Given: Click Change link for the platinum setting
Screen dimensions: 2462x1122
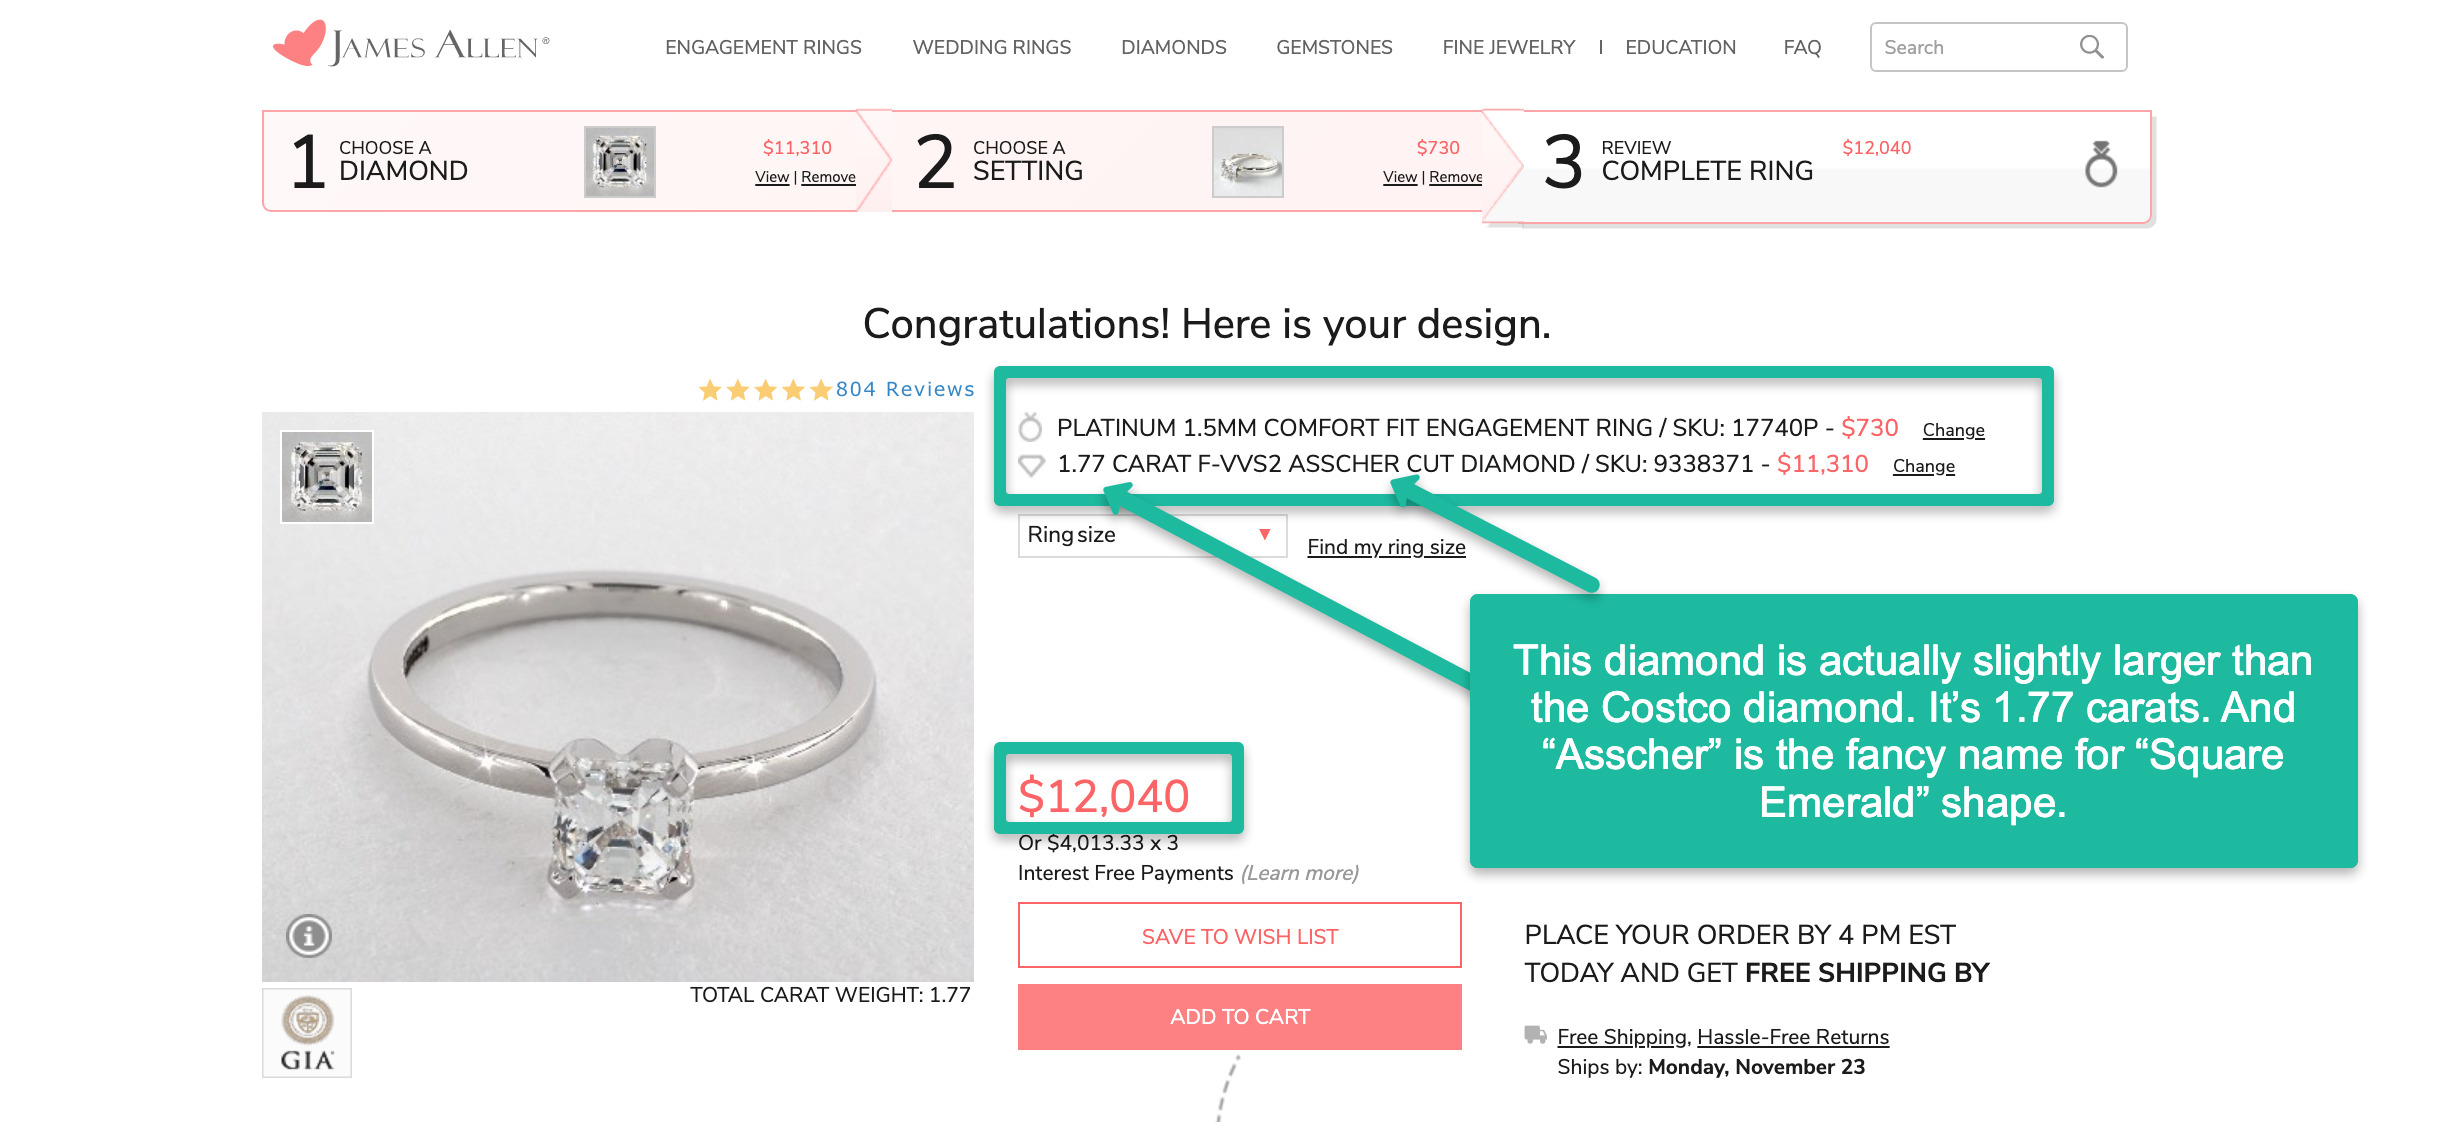Looking at the screenshot, I should pyautogui.click(x=1953, y=430).
